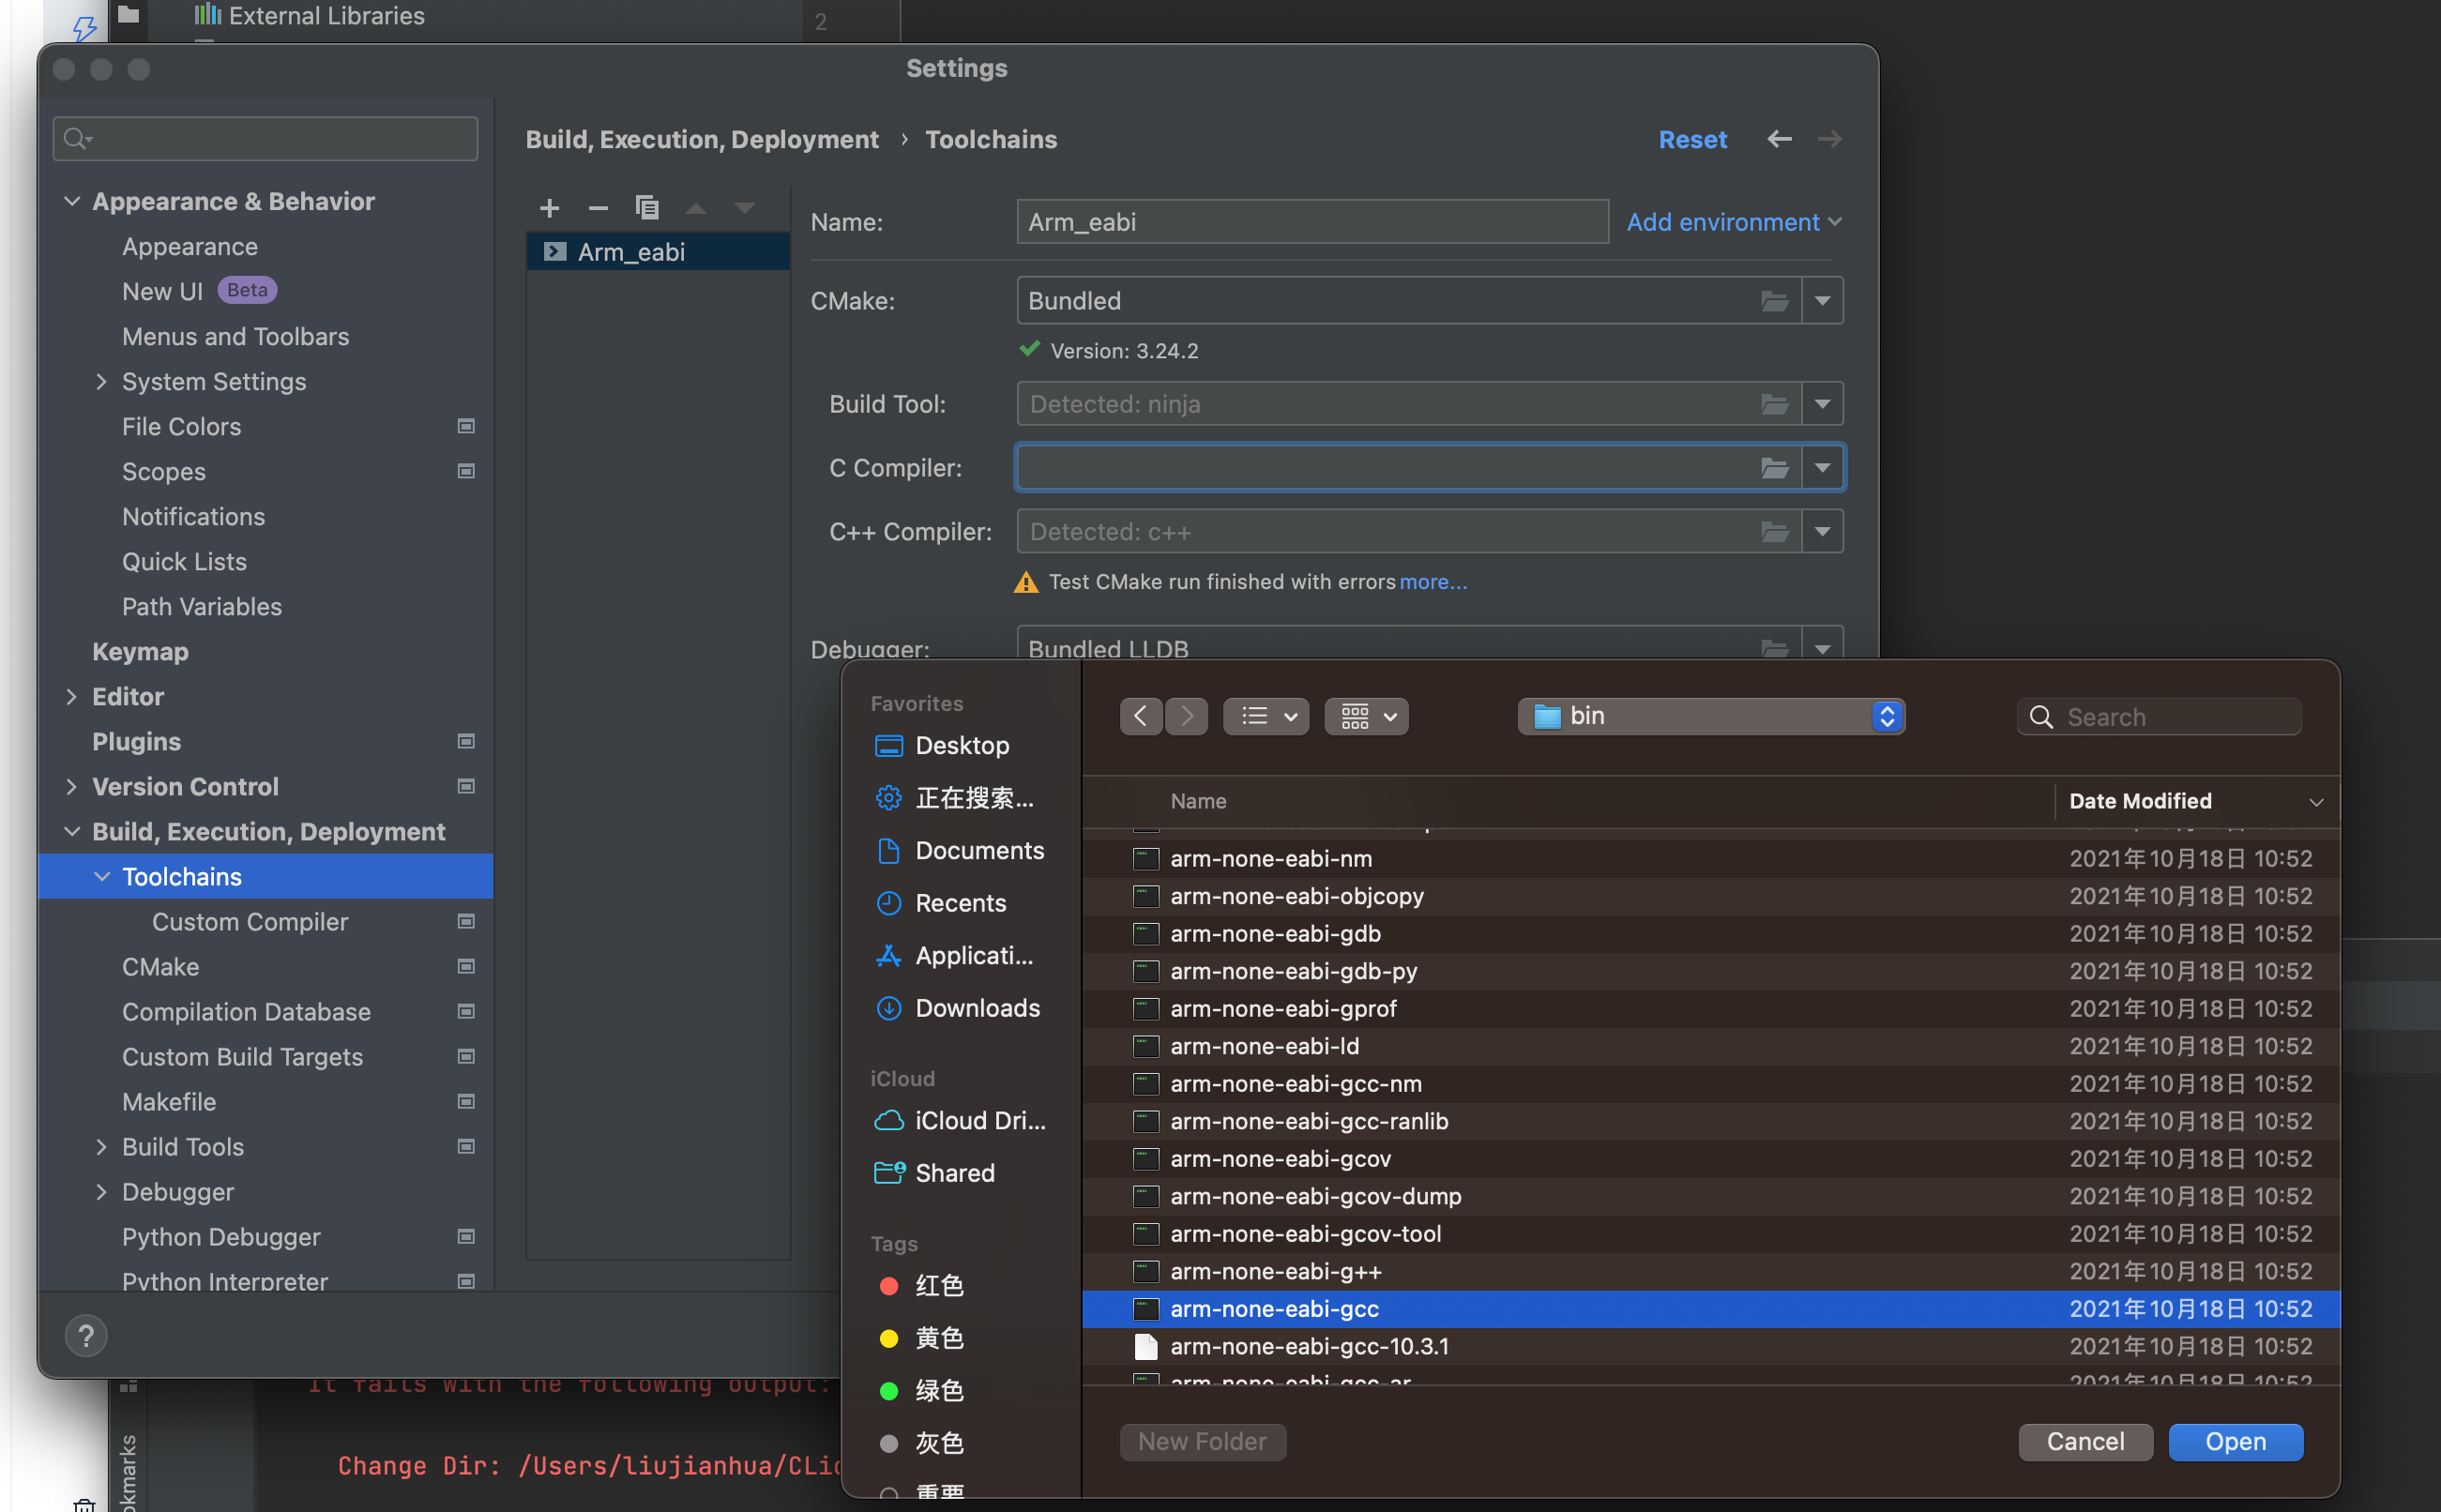Add a new toolchain with the plus icon
This screenshot has height=1512, width=2441.
[x=549, y=208]
